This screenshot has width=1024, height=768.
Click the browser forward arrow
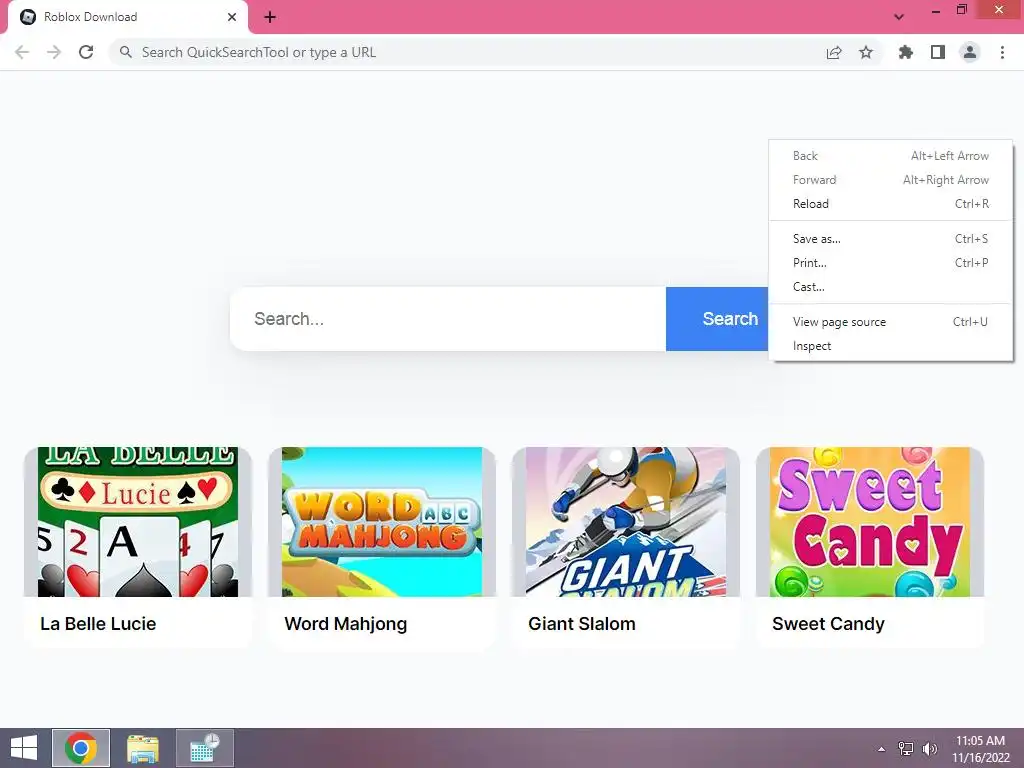point(54,52)
